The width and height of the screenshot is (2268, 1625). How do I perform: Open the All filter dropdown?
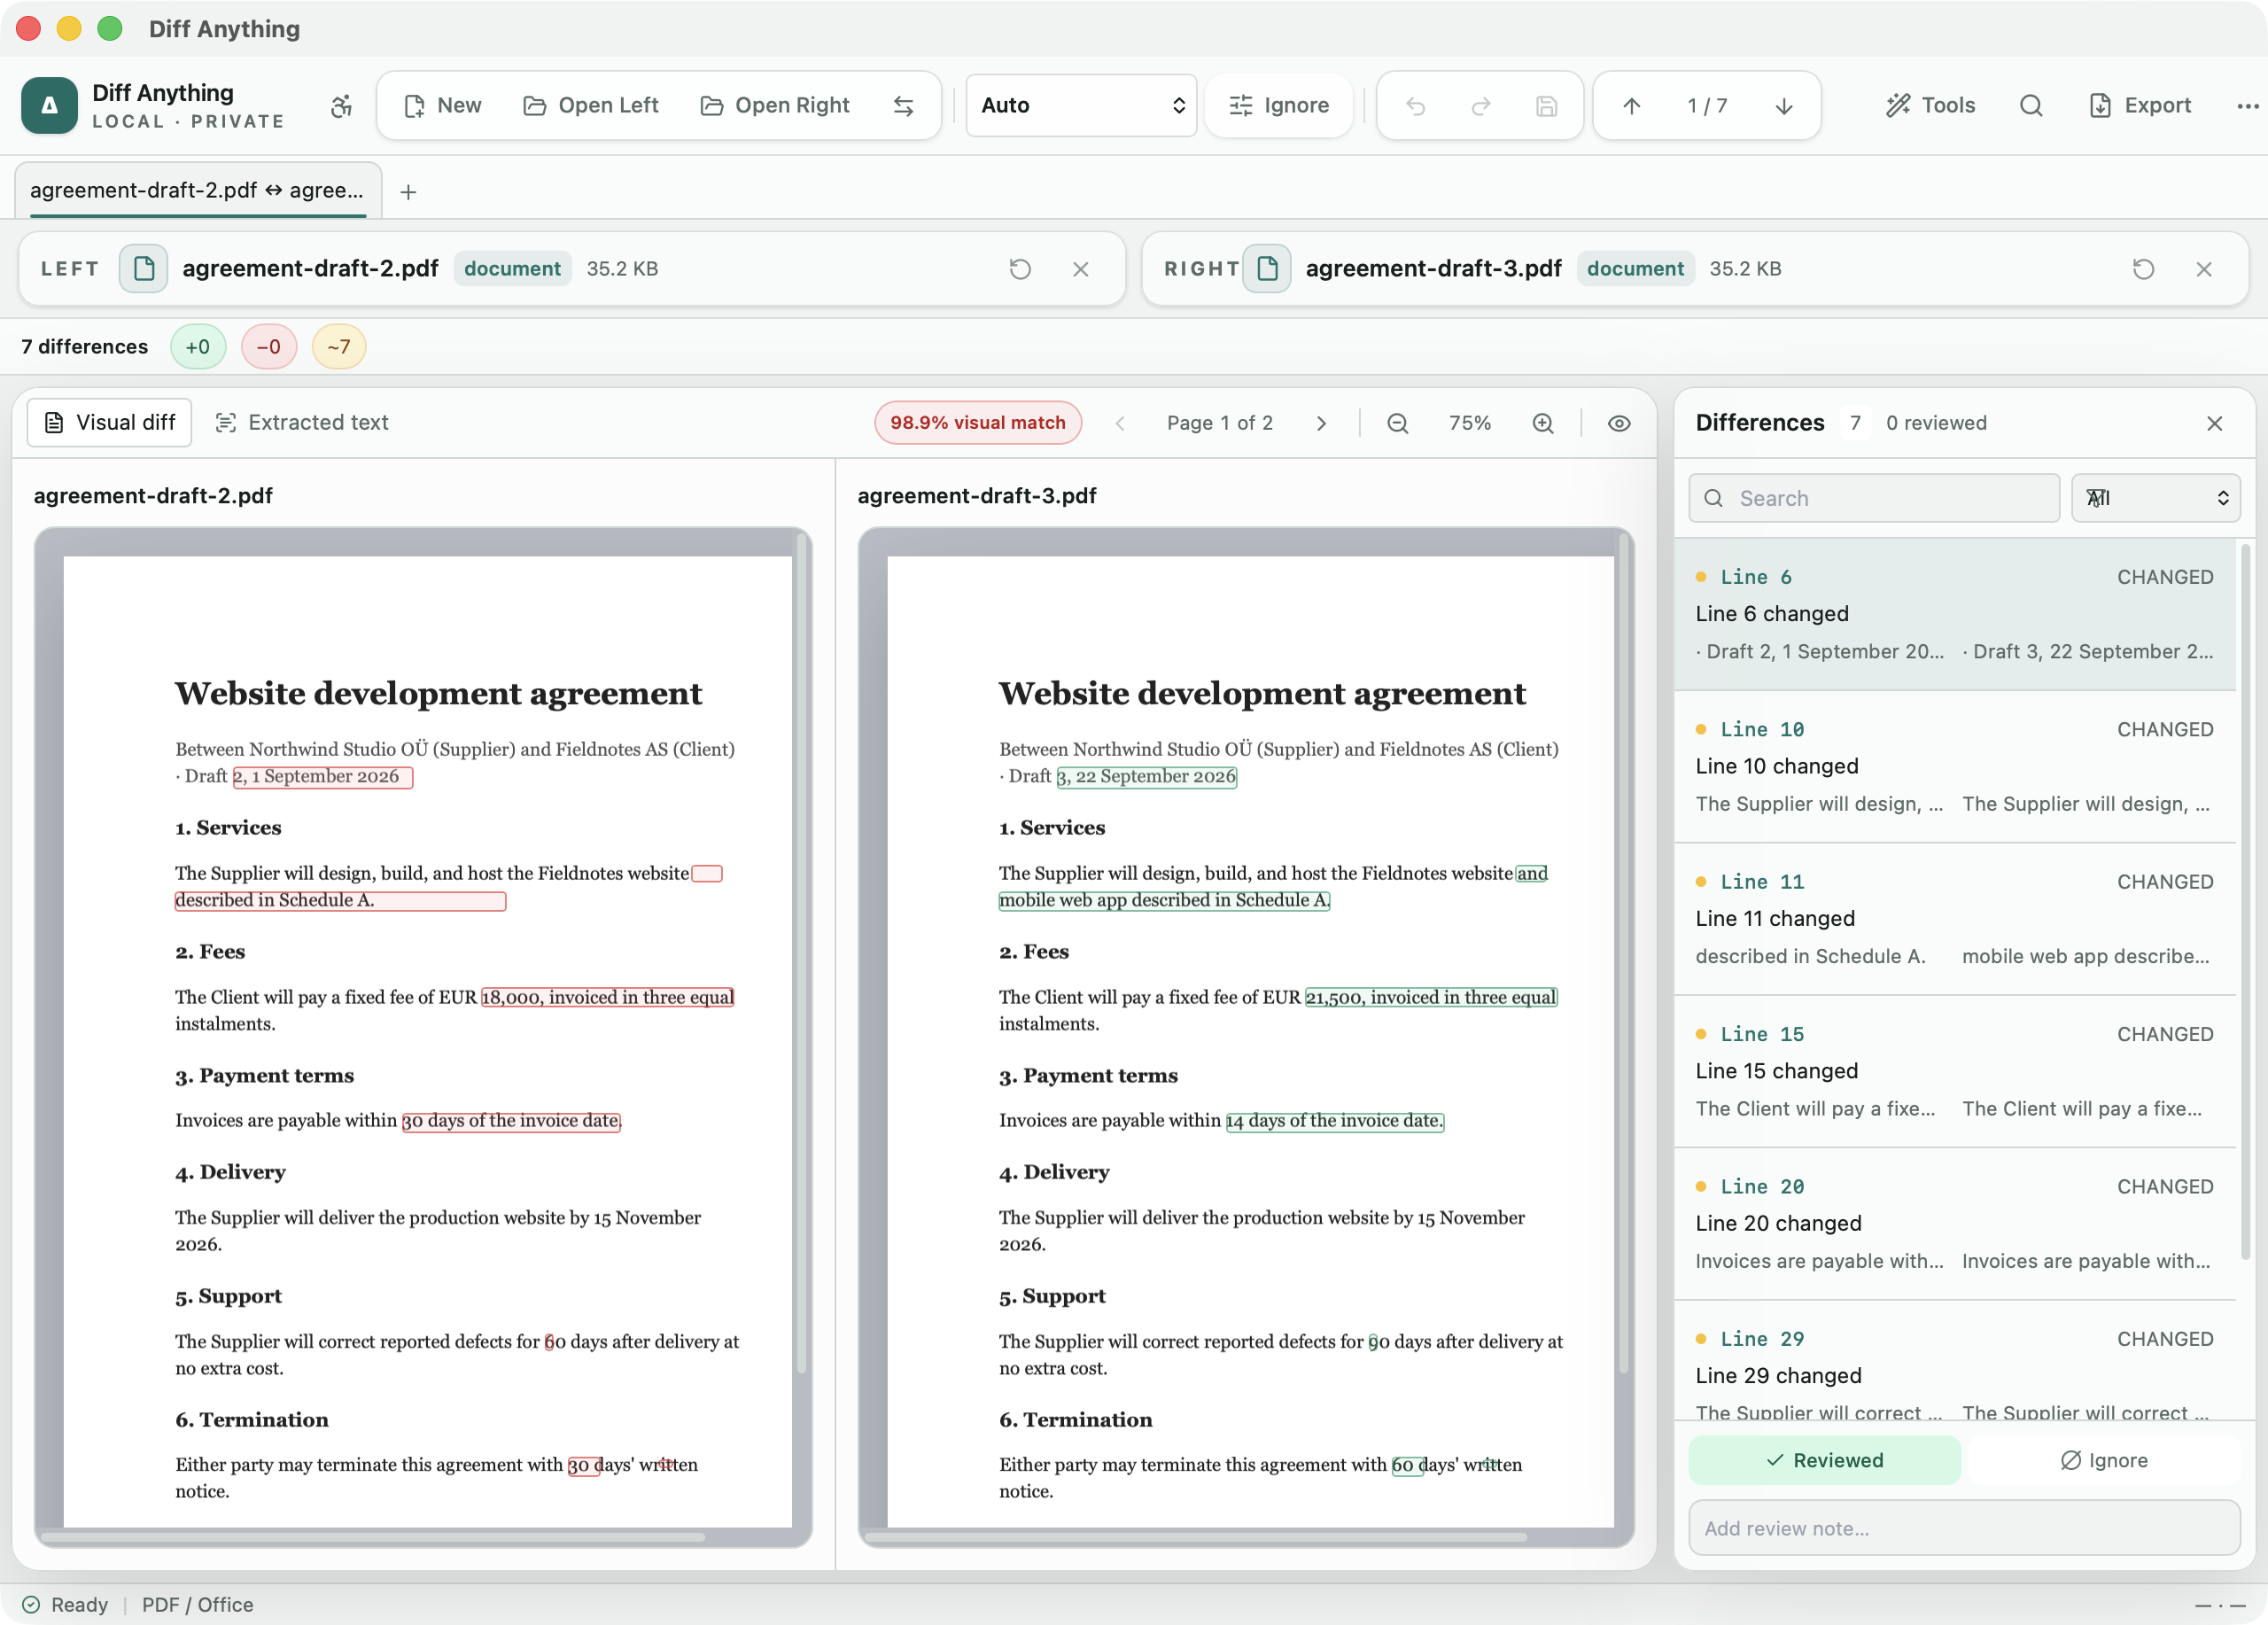pos(2155,498)
